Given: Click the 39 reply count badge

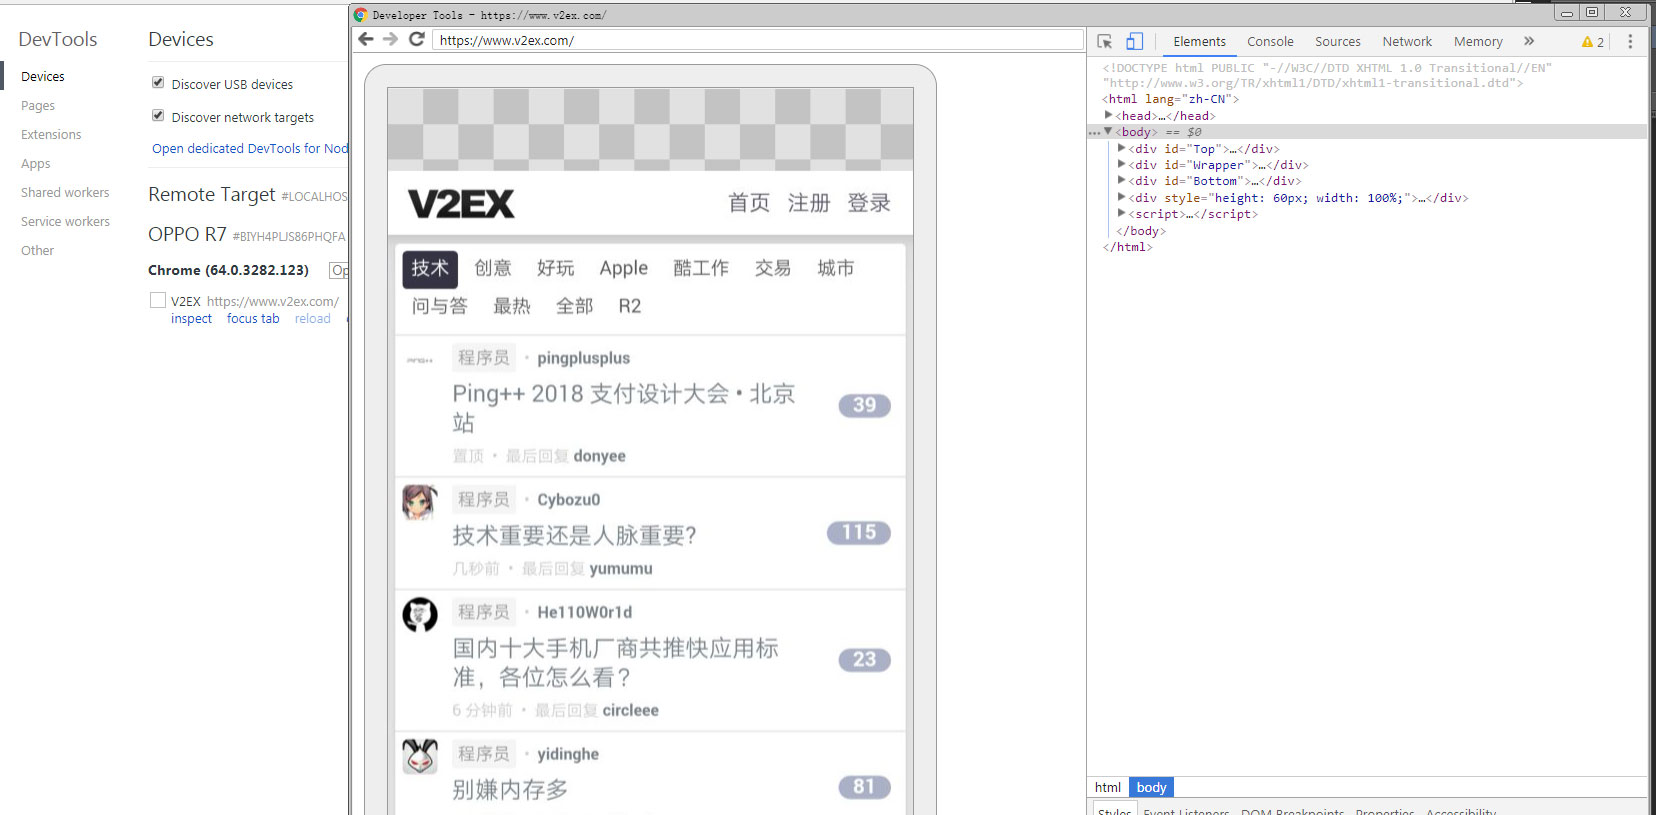Looking at the screenshot, I should 864,405.
